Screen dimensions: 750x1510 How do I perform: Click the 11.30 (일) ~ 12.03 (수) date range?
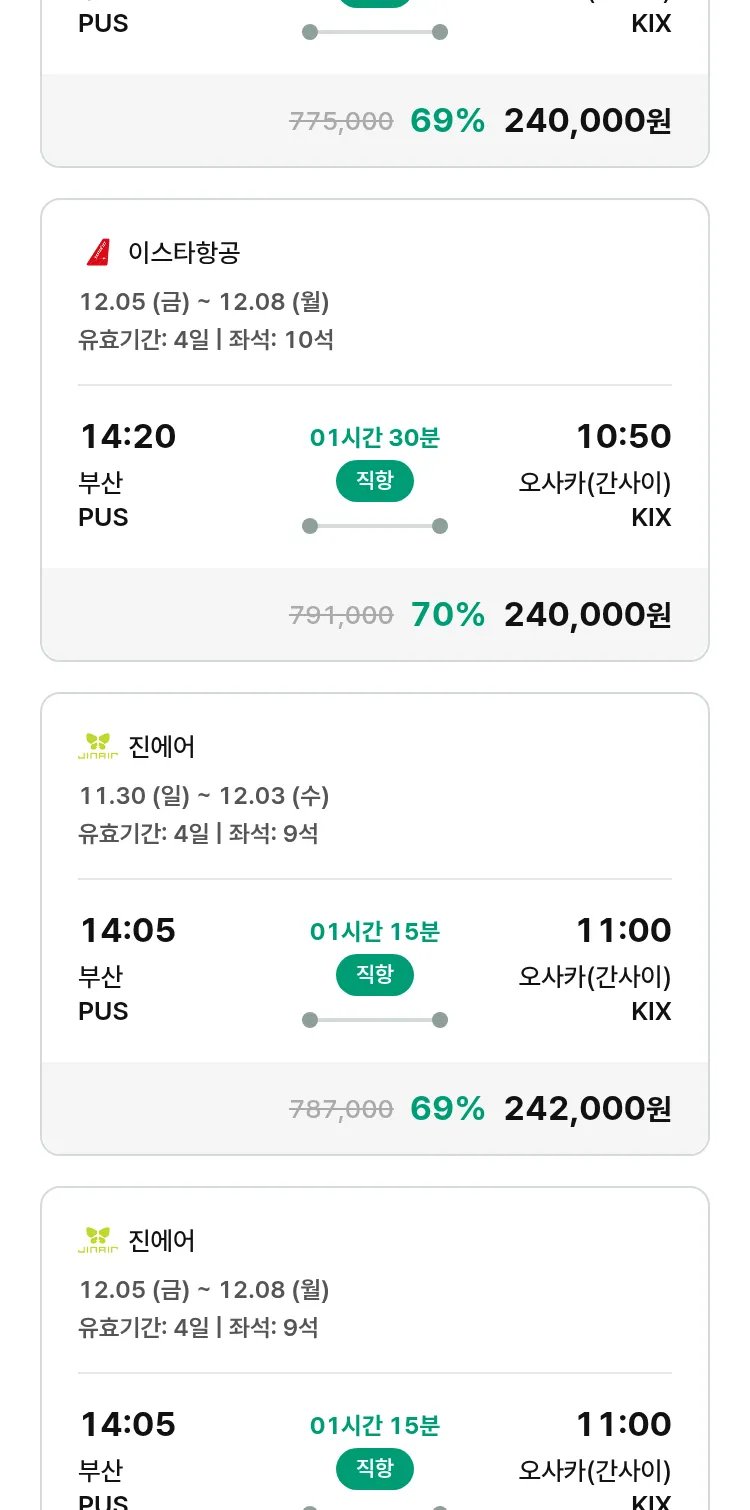(204, 795)
